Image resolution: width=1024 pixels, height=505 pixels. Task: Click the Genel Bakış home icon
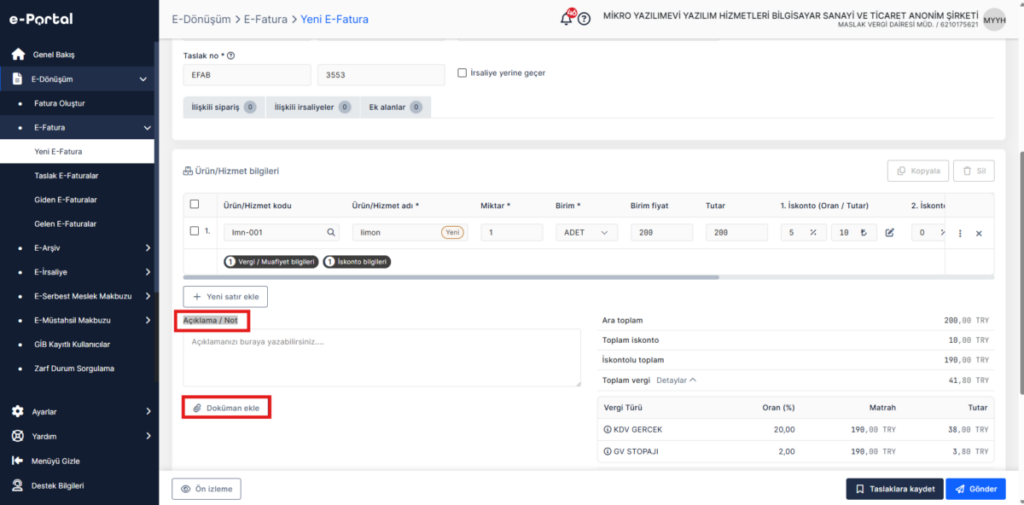tap(18, 54)
